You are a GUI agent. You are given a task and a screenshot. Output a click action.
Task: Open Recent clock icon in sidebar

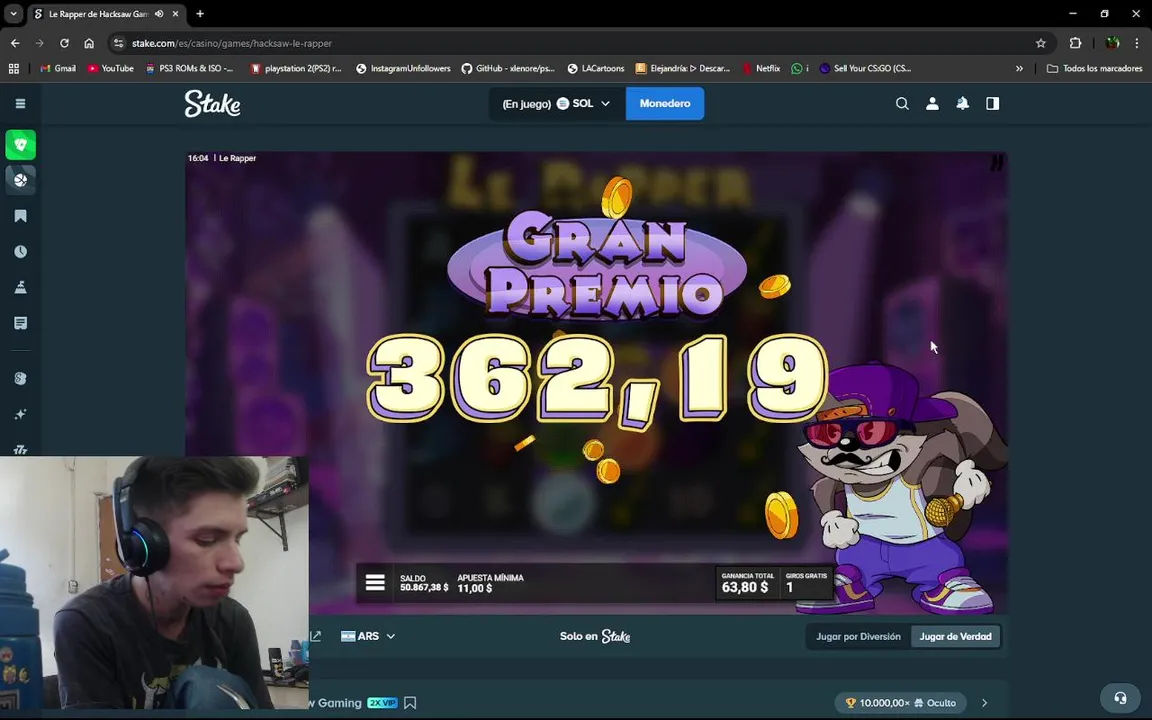[21, 252]
